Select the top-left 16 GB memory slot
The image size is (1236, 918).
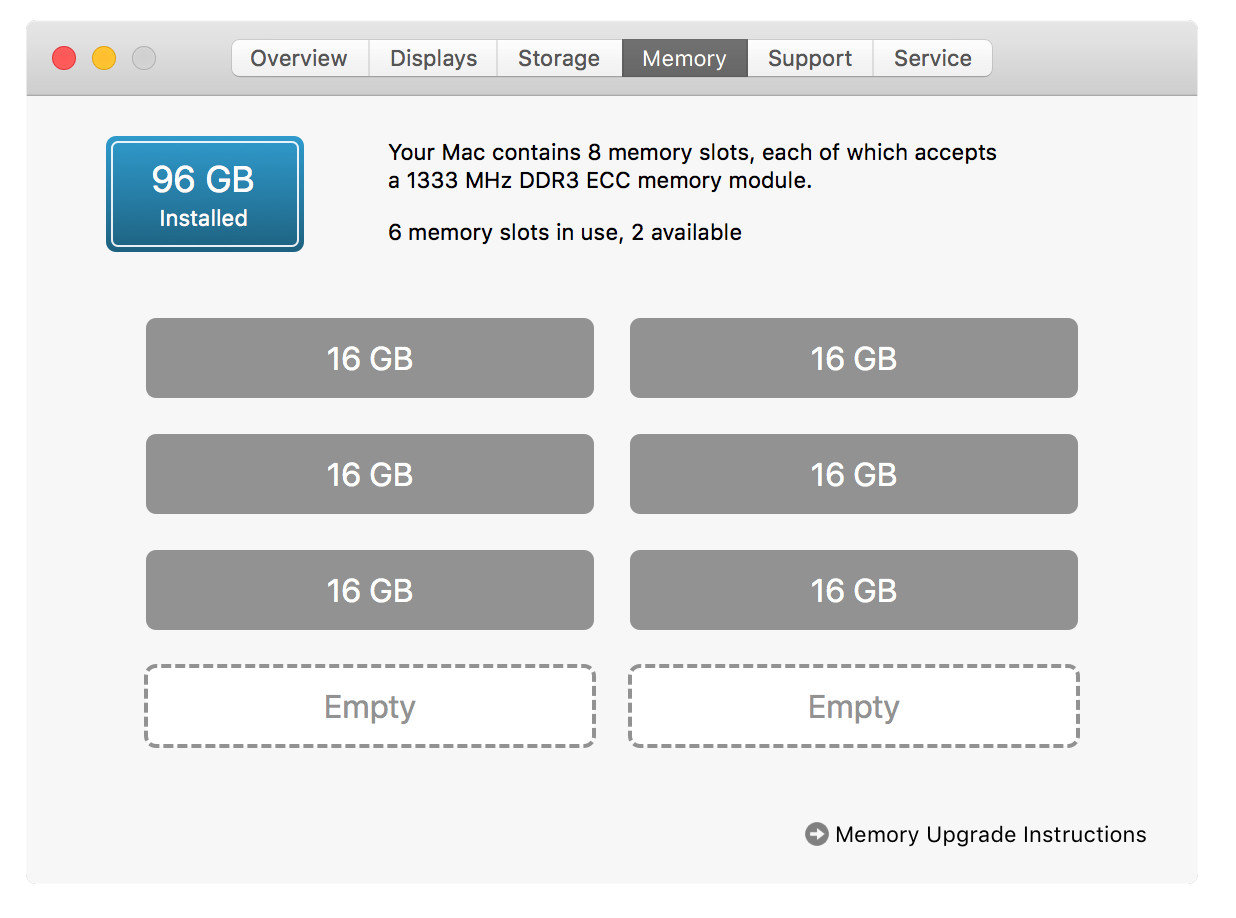[370, 358]
